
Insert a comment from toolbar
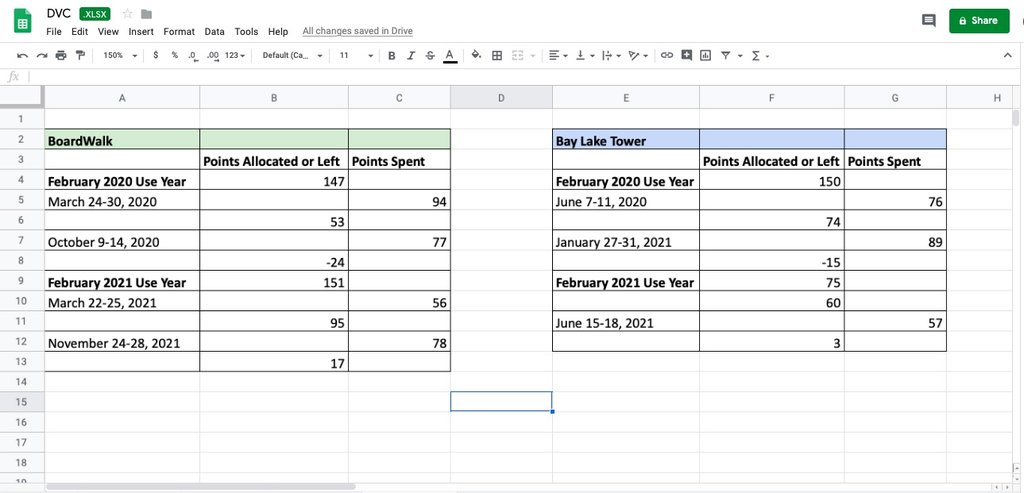686,56
